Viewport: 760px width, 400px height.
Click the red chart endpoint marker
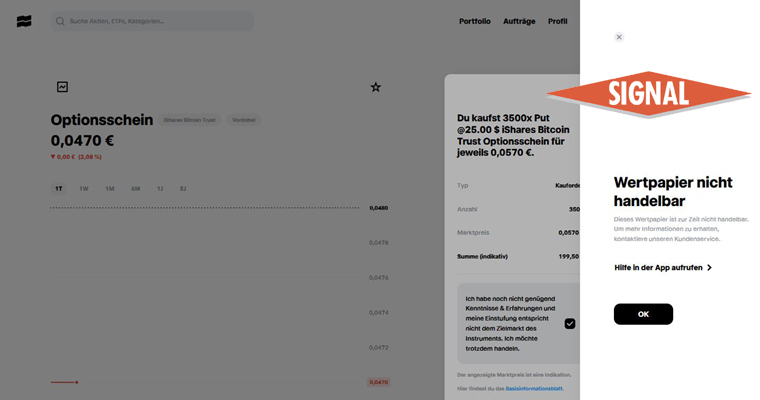pos(77,383)
